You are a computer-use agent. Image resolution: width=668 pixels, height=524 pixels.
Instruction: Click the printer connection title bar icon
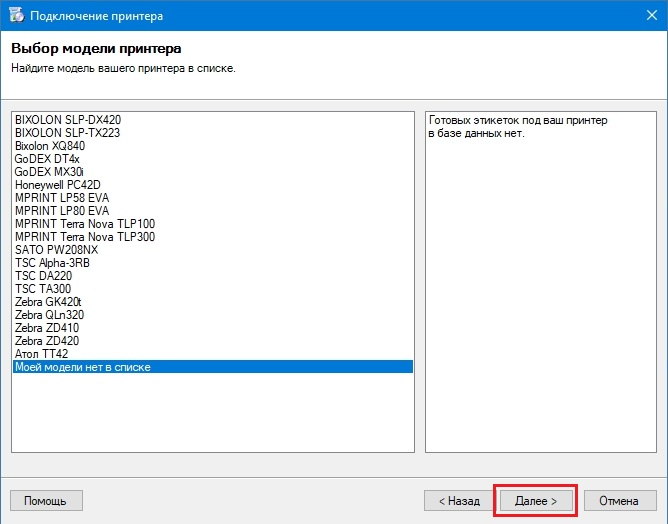(x=17, y=15)
